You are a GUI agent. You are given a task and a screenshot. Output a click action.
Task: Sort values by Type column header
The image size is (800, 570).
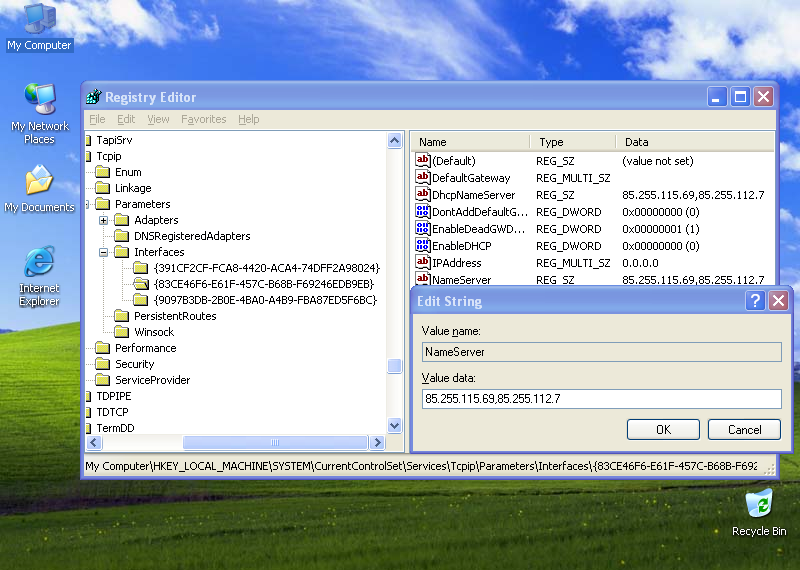573,142
